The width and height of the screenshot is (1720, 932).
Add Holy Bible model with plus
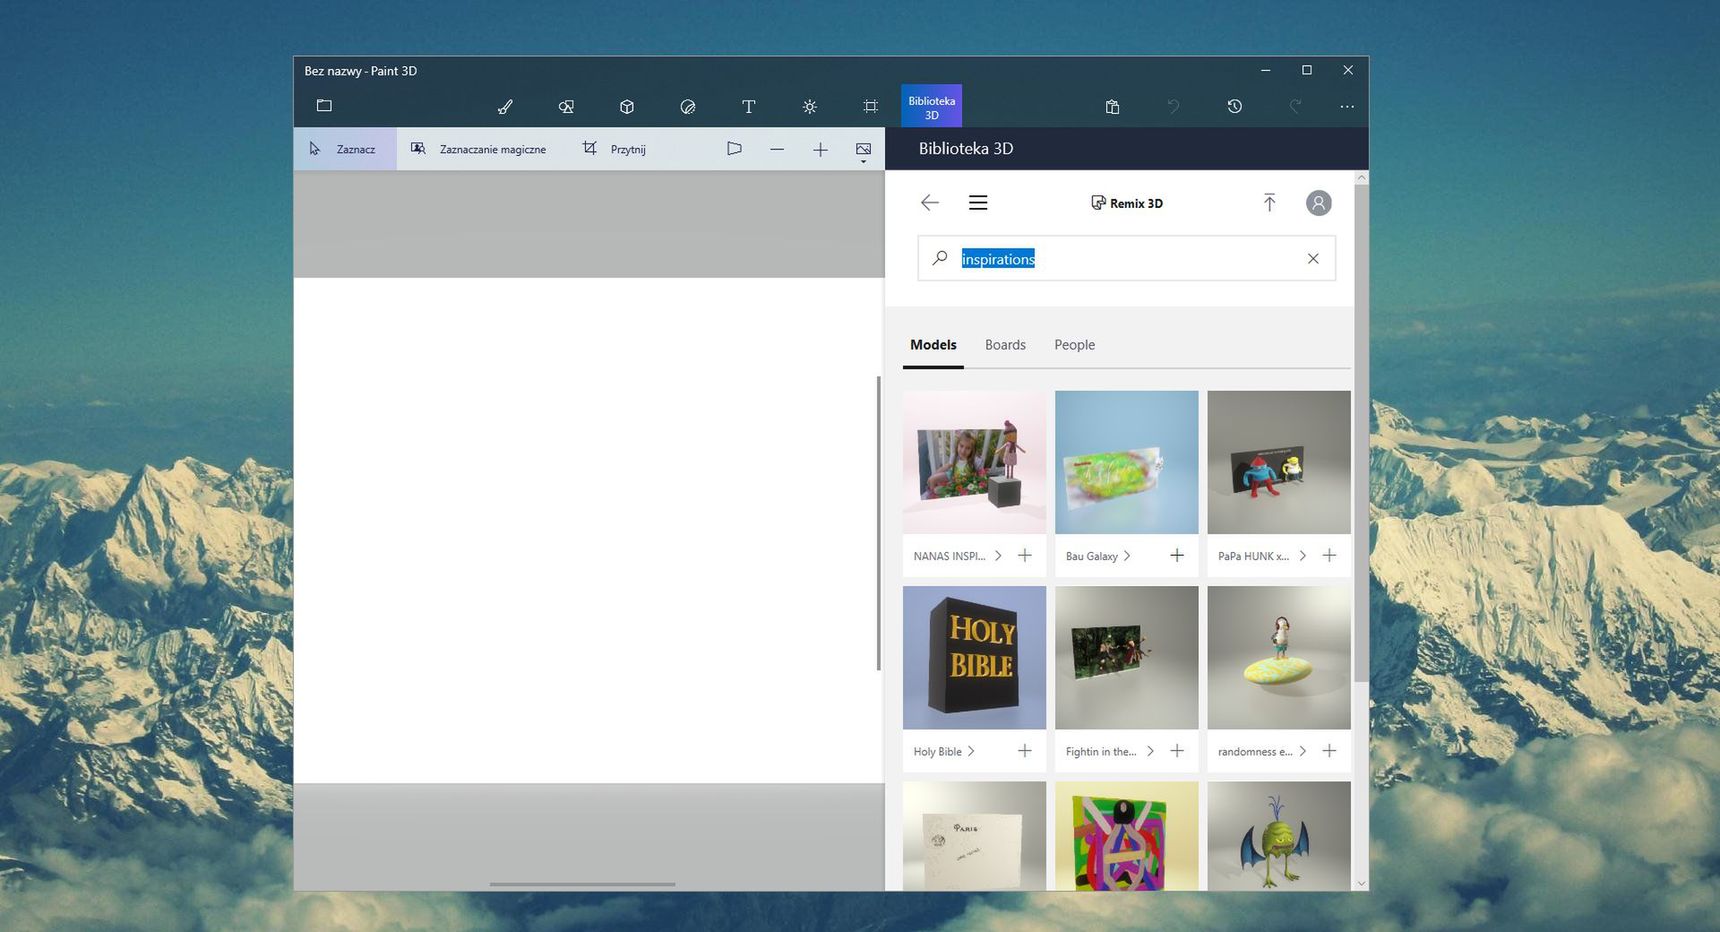[1025, 751]
